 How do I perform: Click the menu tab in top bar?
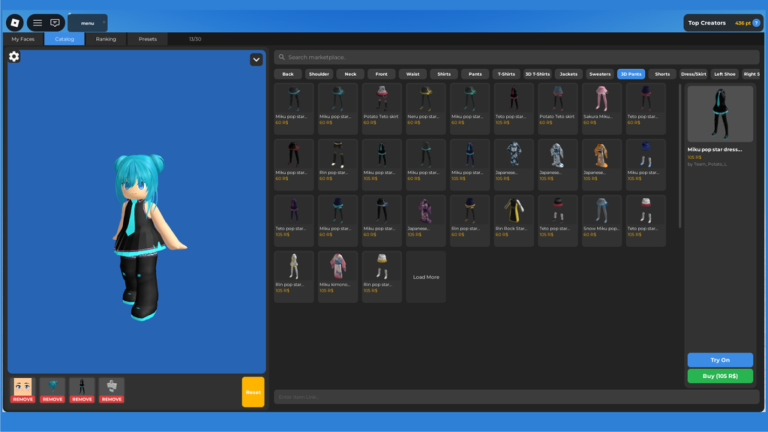click(88, 23)
